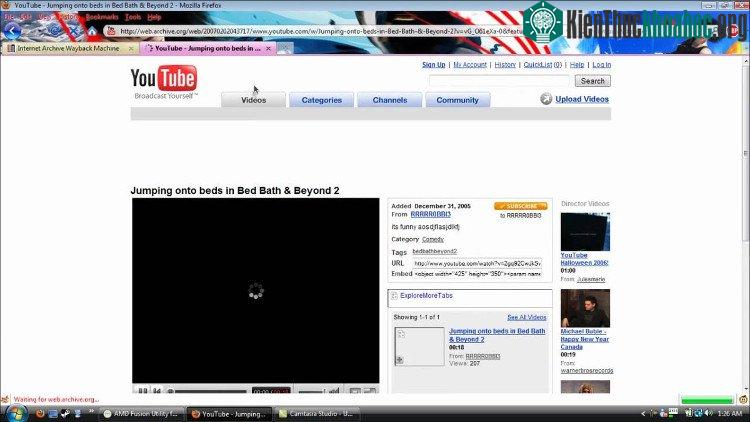The image size is (750, 422).
Task: Click the player volume icon
Action: coord(334,391)
